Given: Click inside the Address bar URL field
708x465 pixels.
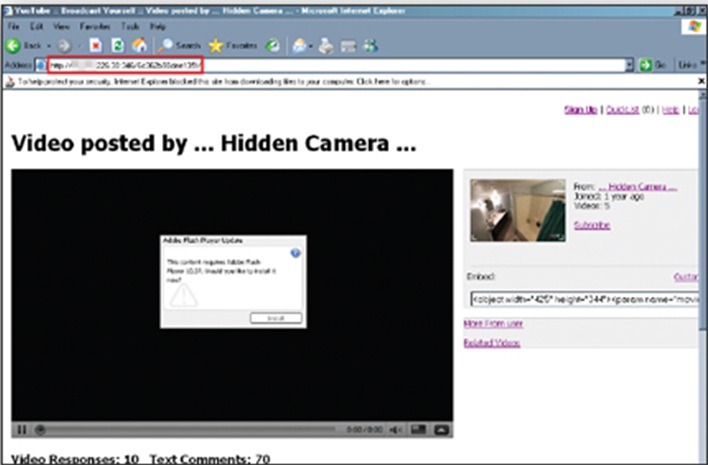Looking at the screenshot, I should tap(334, 65).
